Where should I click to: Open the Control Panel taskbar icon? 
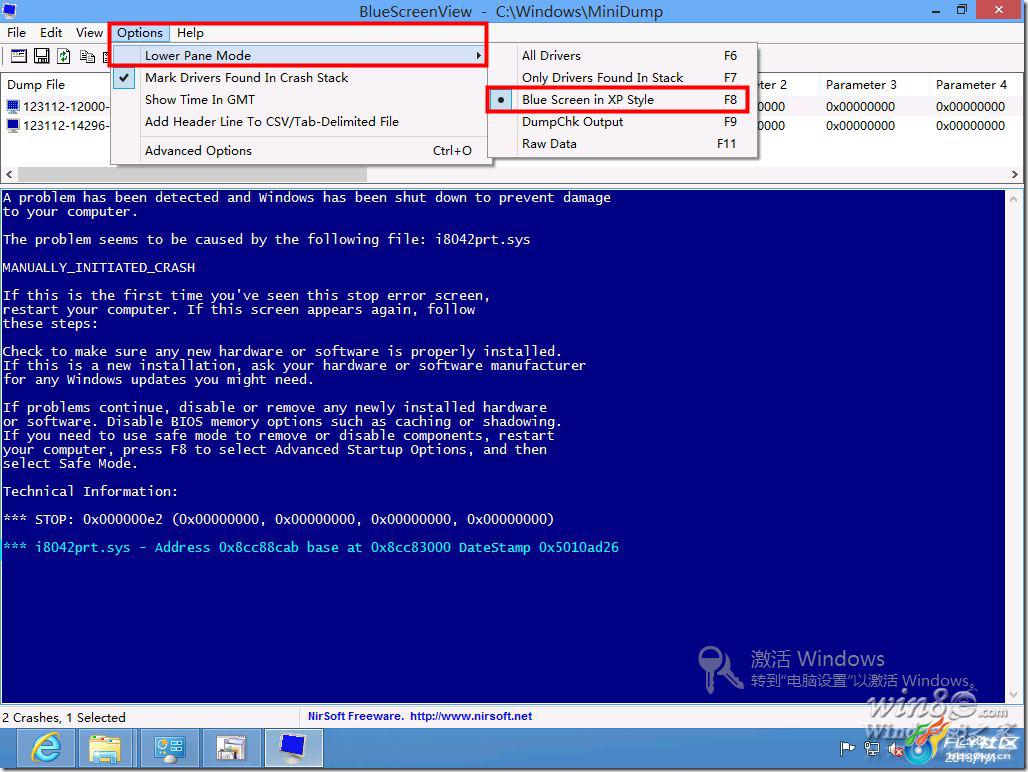point(168,748)
